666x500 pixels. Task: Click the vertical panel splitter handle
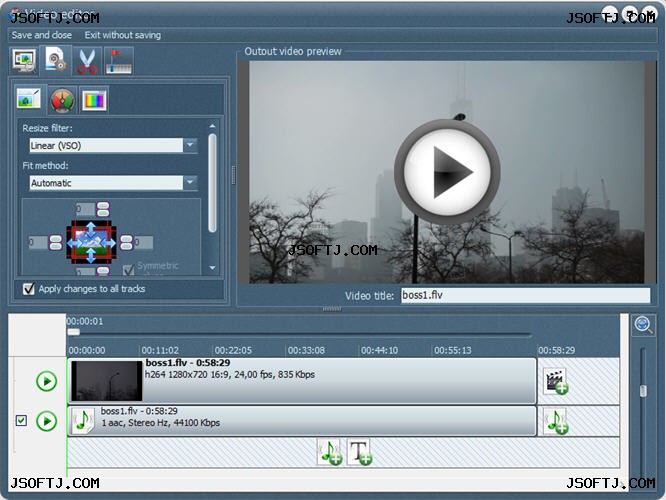click(x=233, y=175)
